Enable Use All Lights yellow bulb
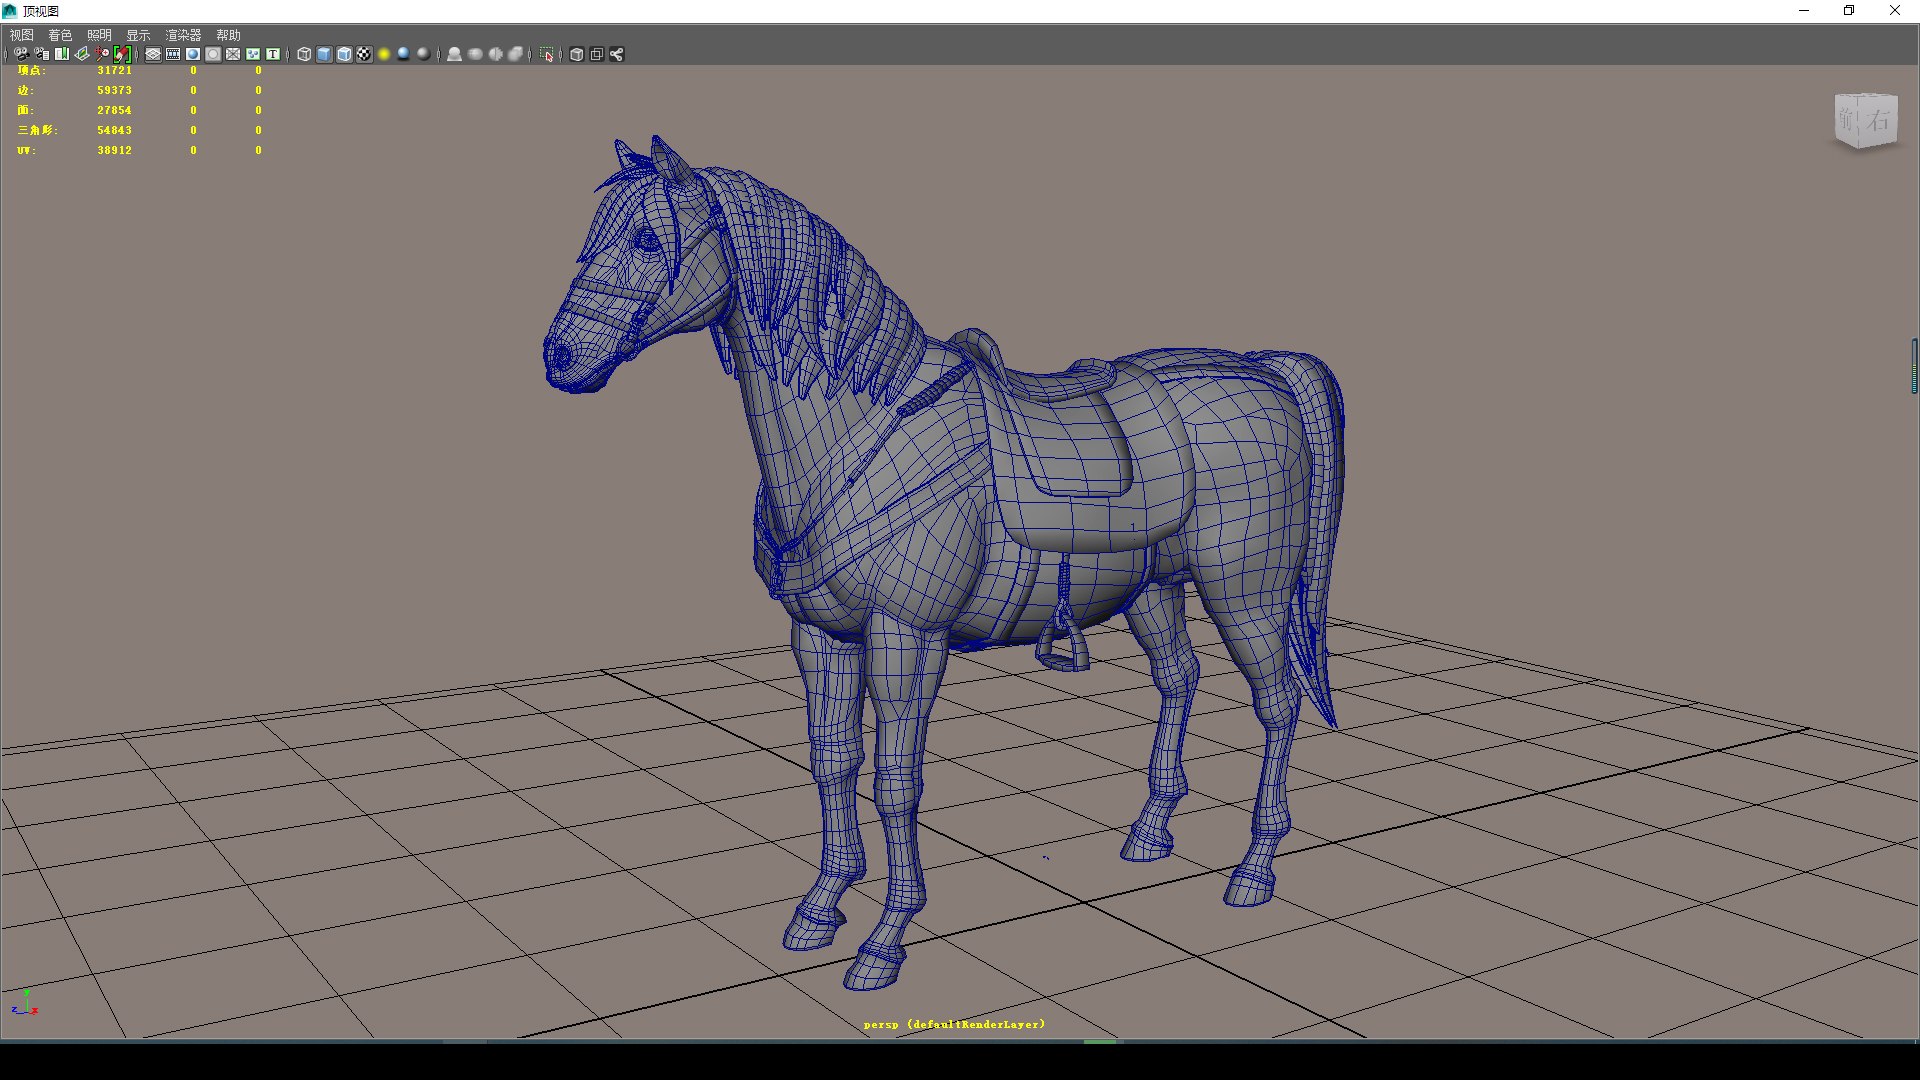Viewport: 1920px width, 1080px height. [384, 54]
